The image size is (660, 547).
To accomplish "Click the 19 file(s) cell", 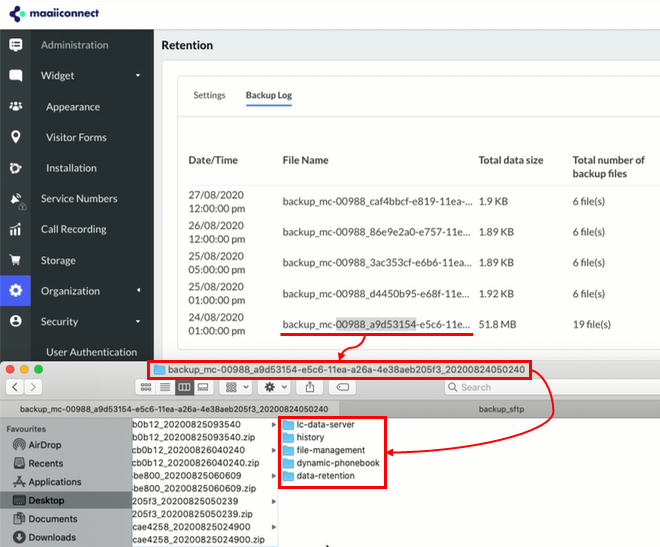I will click(x=592, y=324).
